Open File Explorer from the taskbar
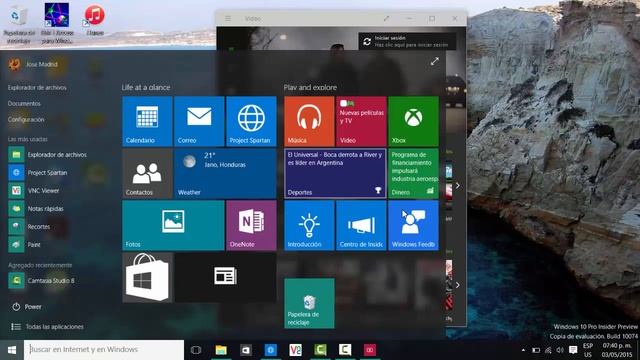Screen dimensions: 640x360 [221, 350]
